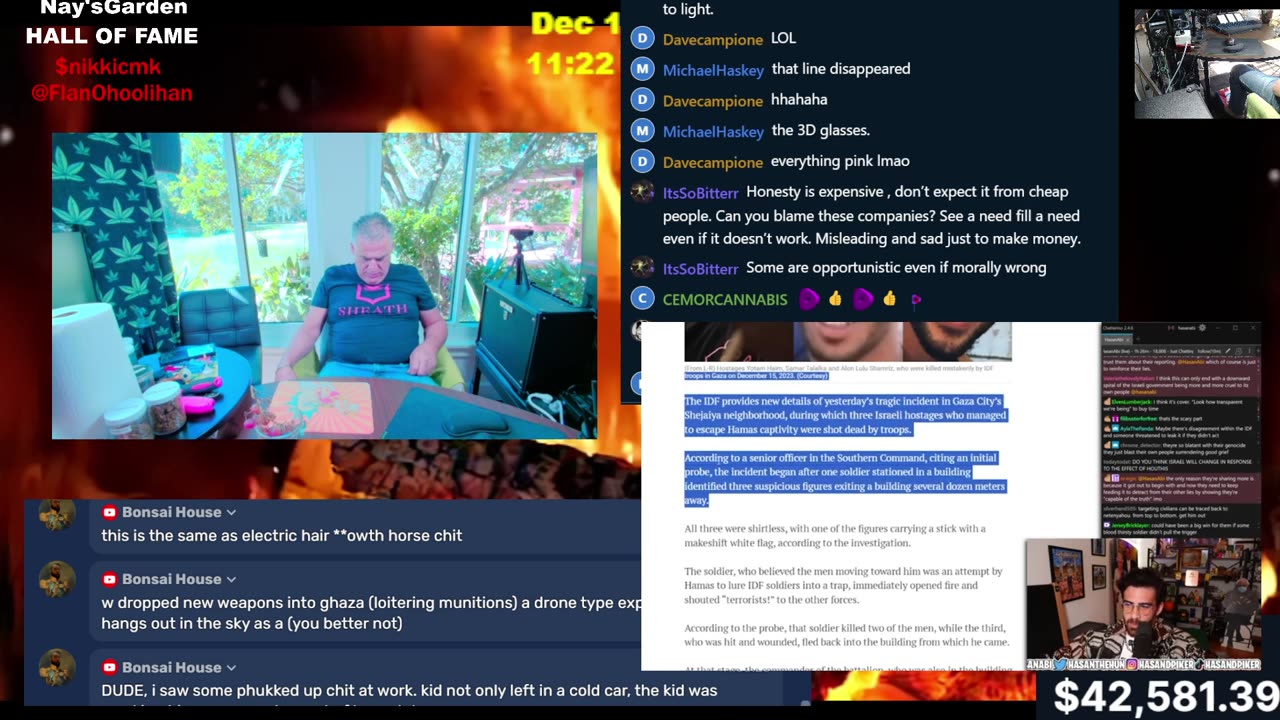Image resolution: width=1280 pixels, height=720 pixels.
Task: Click ItsSoBitterr's avatar beside 'Some are opportunistic'
Action: coord(643,268)
